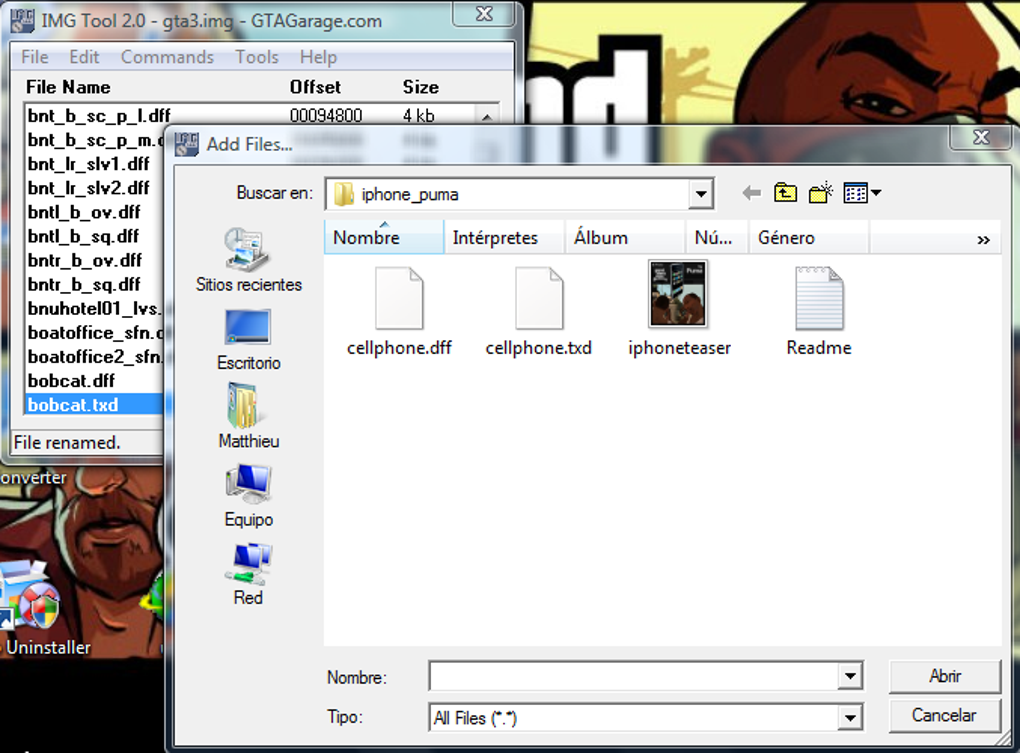Select boatoffice_sfn entry in list

[95, 332]
